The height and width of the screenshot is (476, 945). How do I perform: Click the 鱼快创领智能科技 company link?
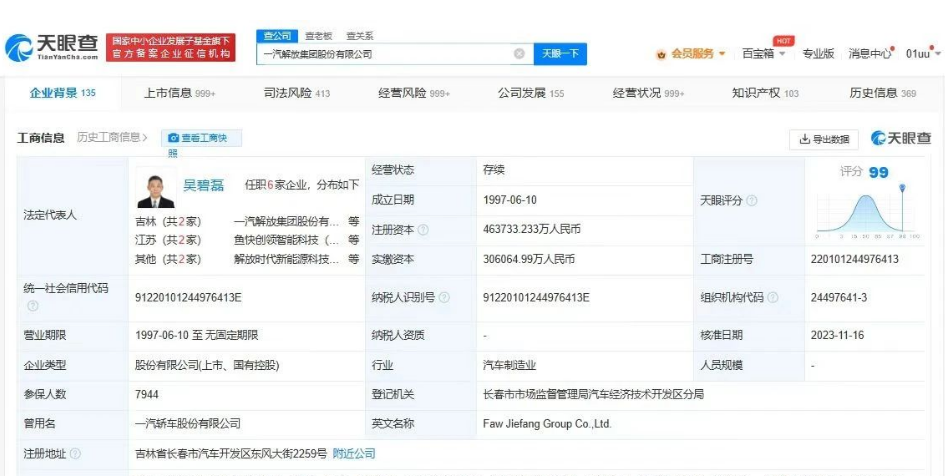(x=286, y=240)
